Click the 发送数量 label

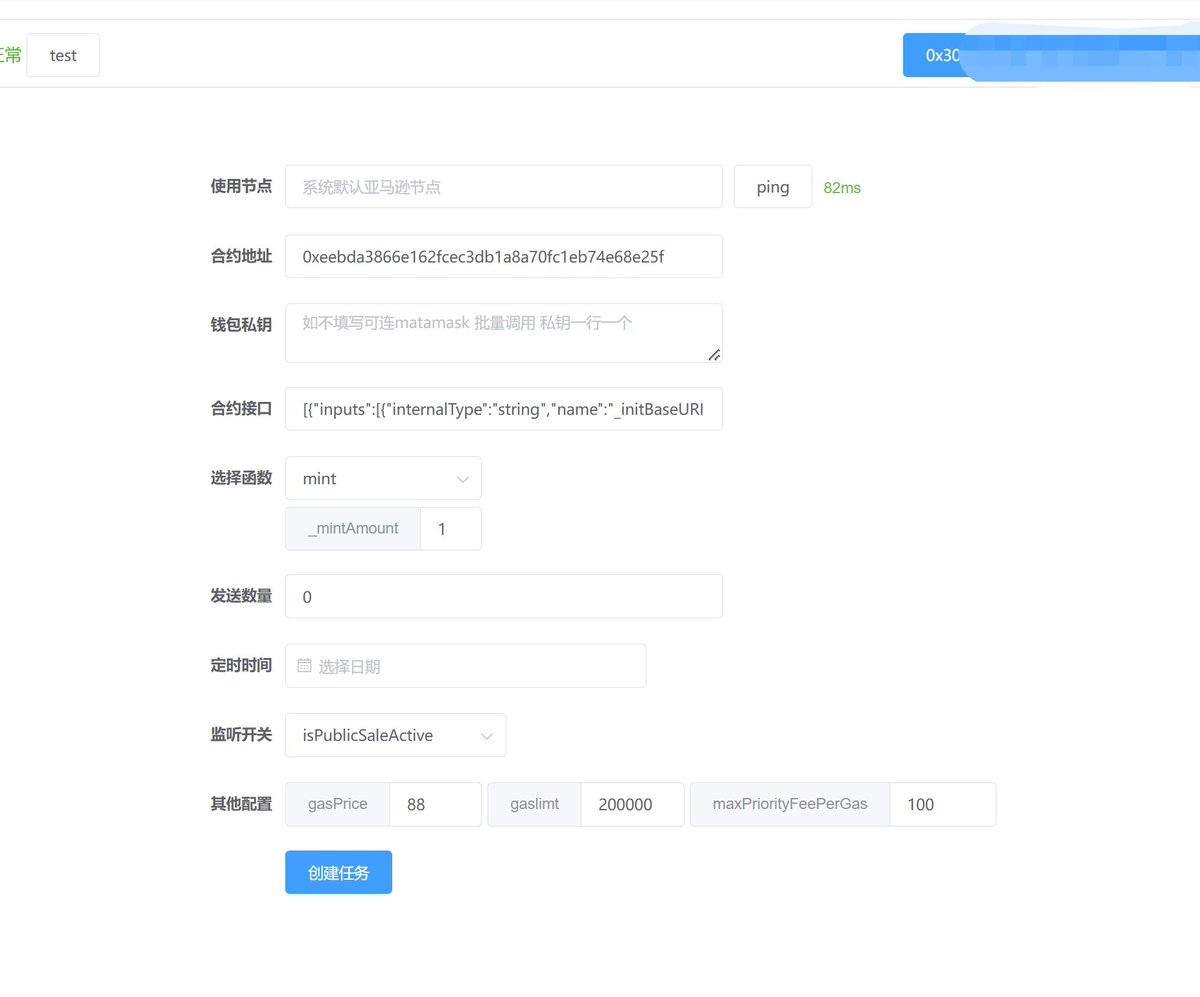click(x=241, y=596)
